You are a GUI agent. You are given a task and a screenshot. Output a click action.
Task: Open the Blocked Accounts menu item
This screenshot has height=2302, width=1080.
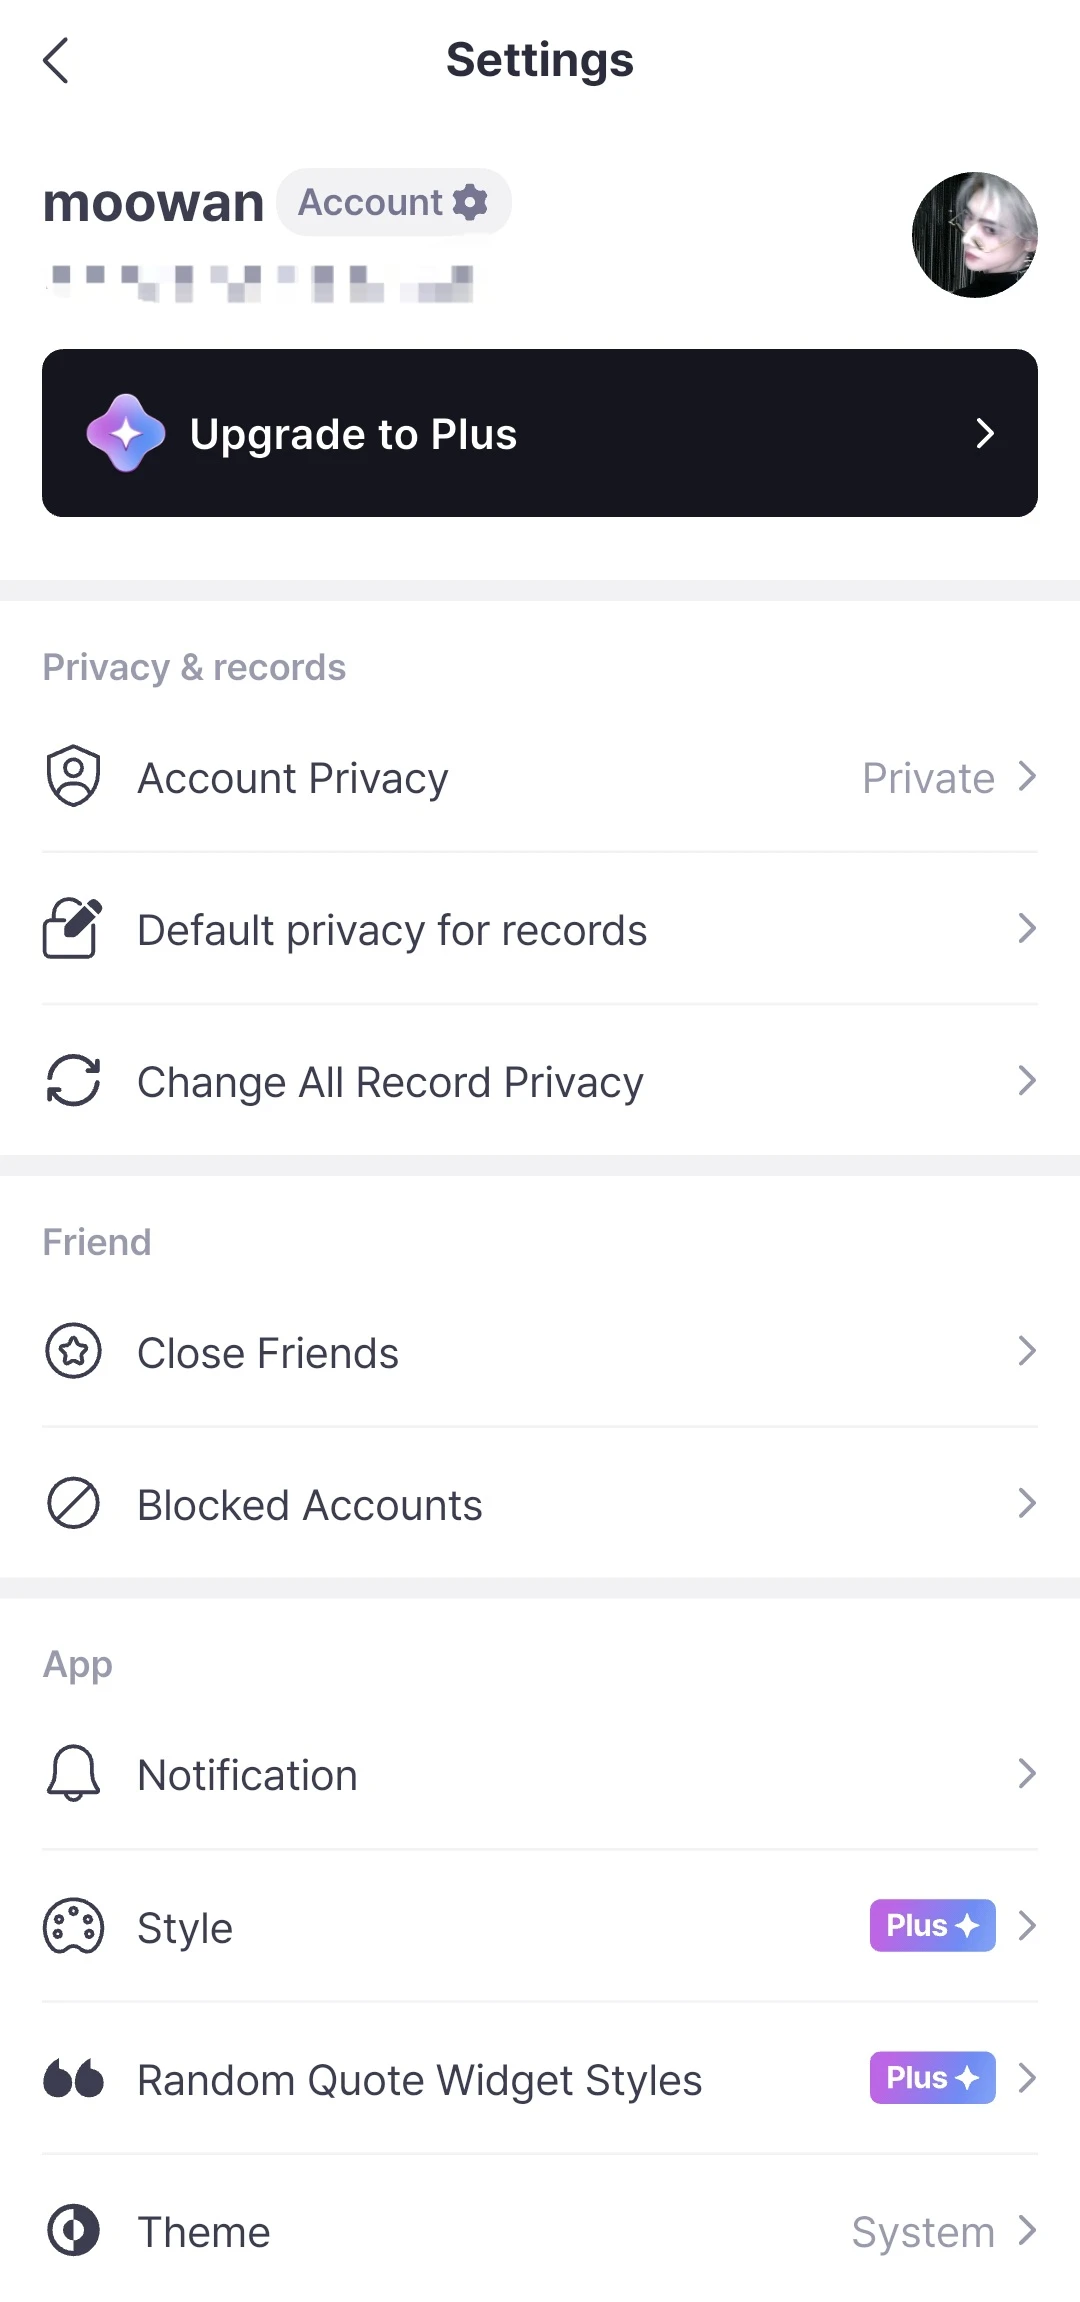310,1505
